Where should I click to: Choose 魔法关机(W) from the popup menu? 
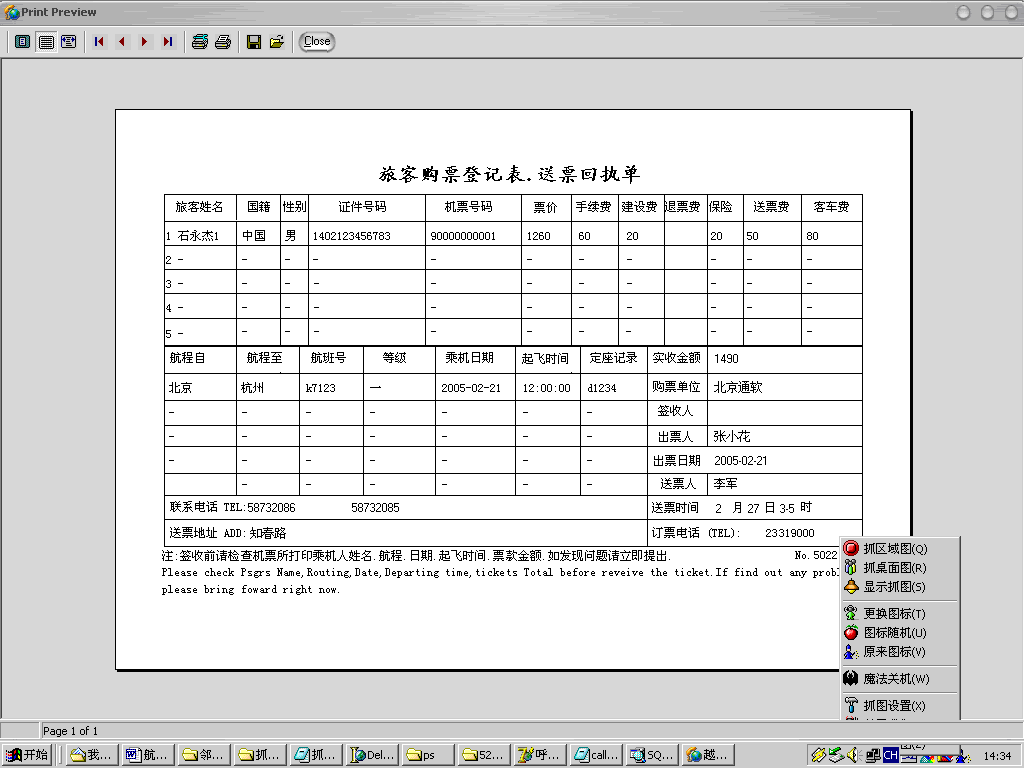pyautogui.click(x=899, y=679)
